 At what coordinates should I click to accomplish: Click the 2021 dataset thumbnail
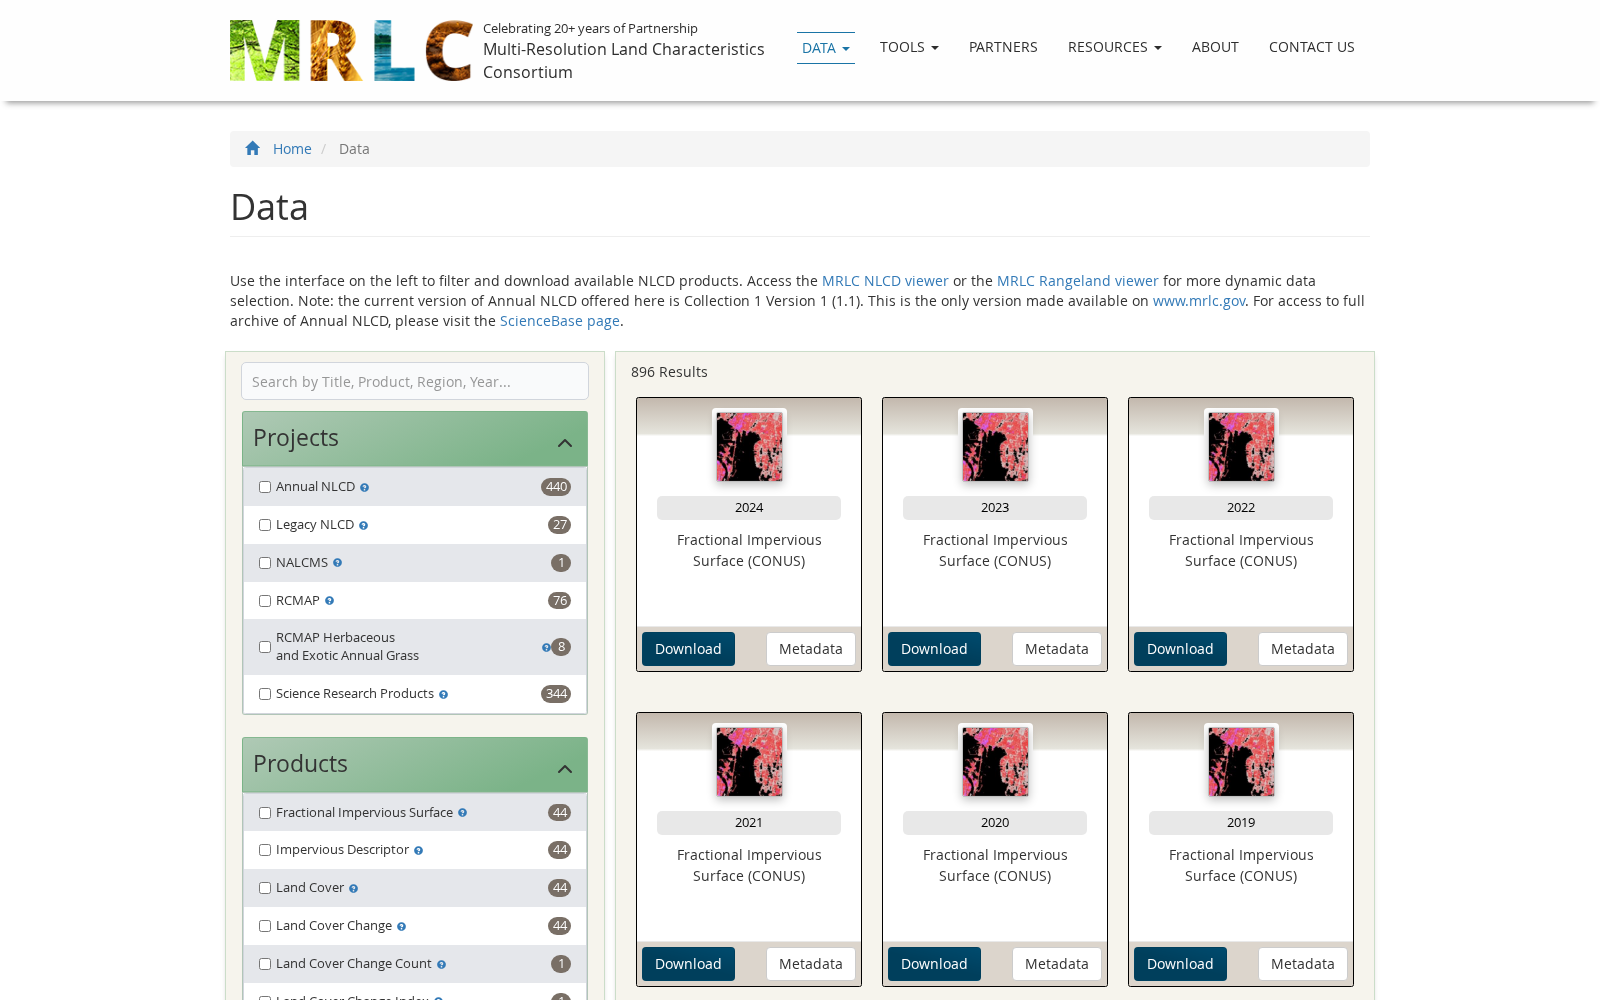coord(749,762)
